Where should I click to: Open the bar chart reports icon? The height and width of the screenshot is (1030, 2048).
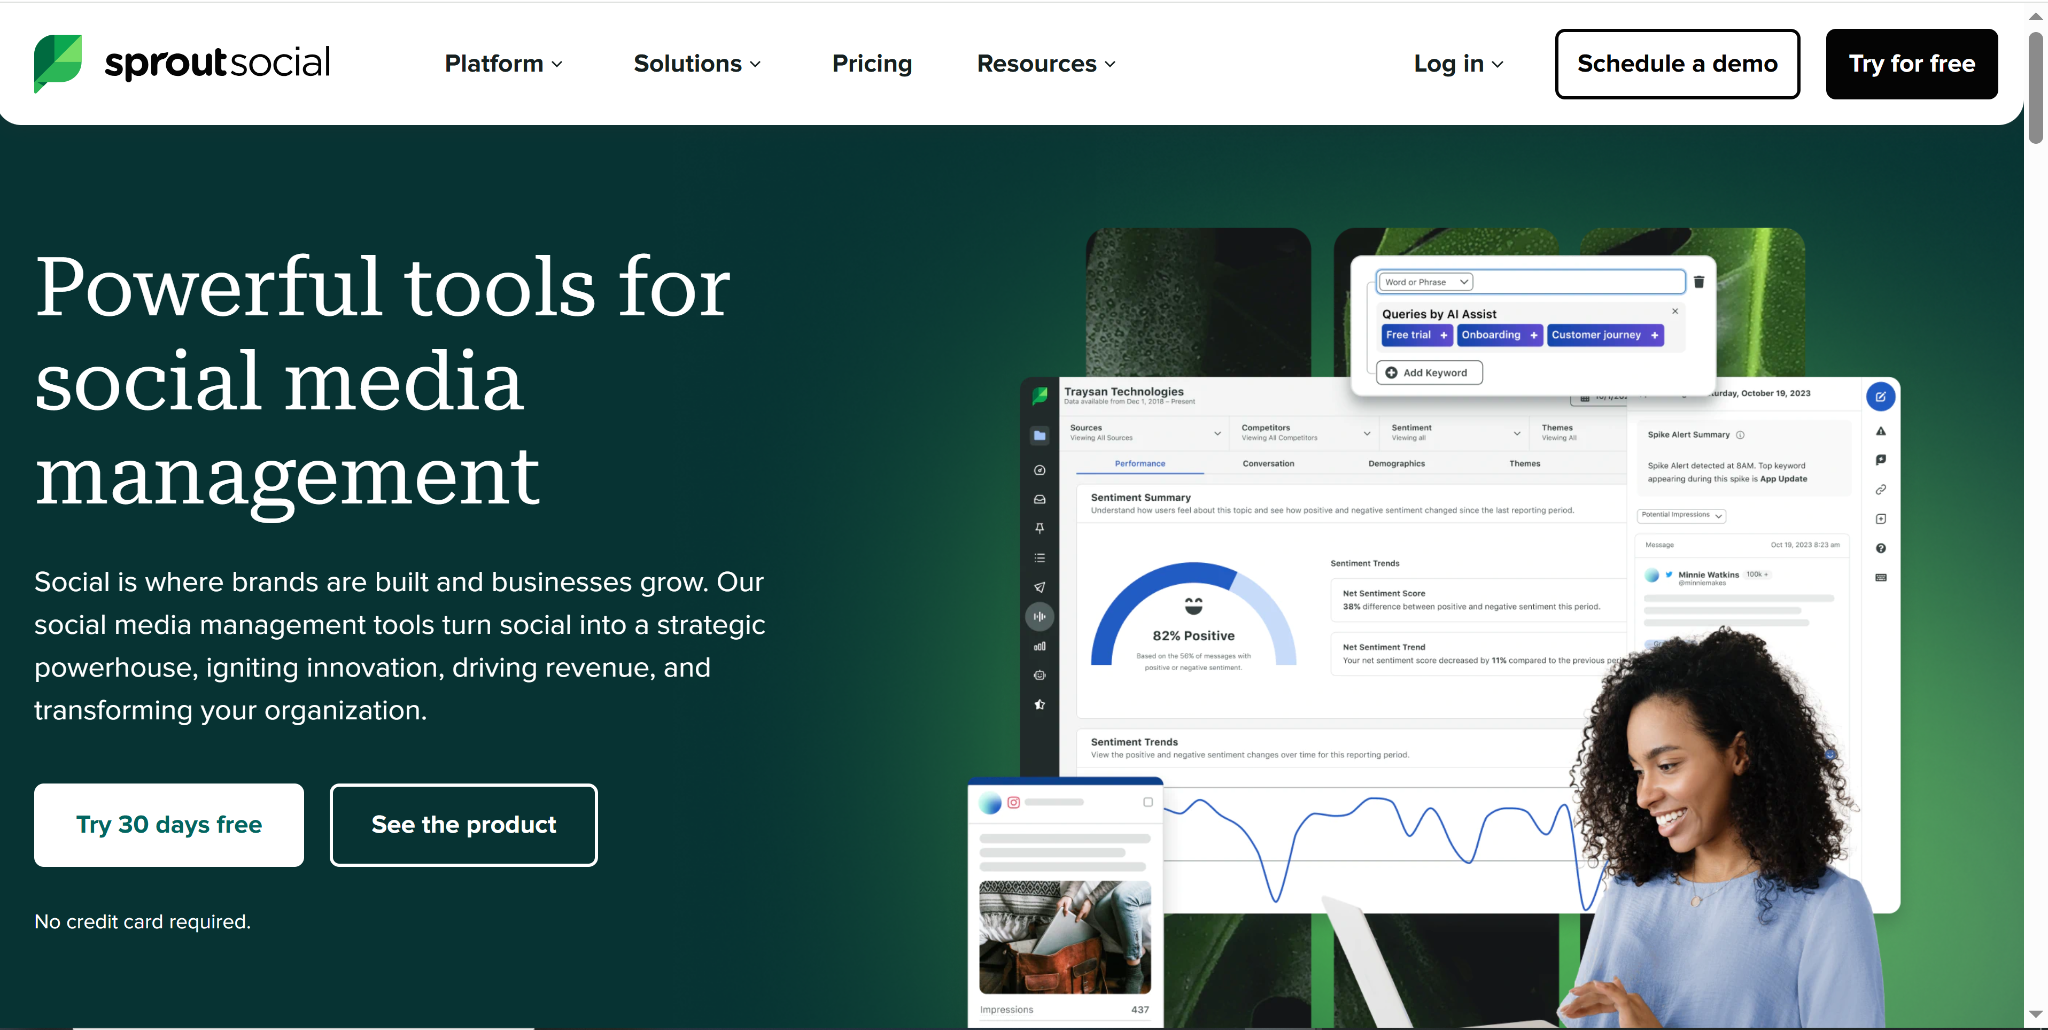click(x=1040, y=646)
